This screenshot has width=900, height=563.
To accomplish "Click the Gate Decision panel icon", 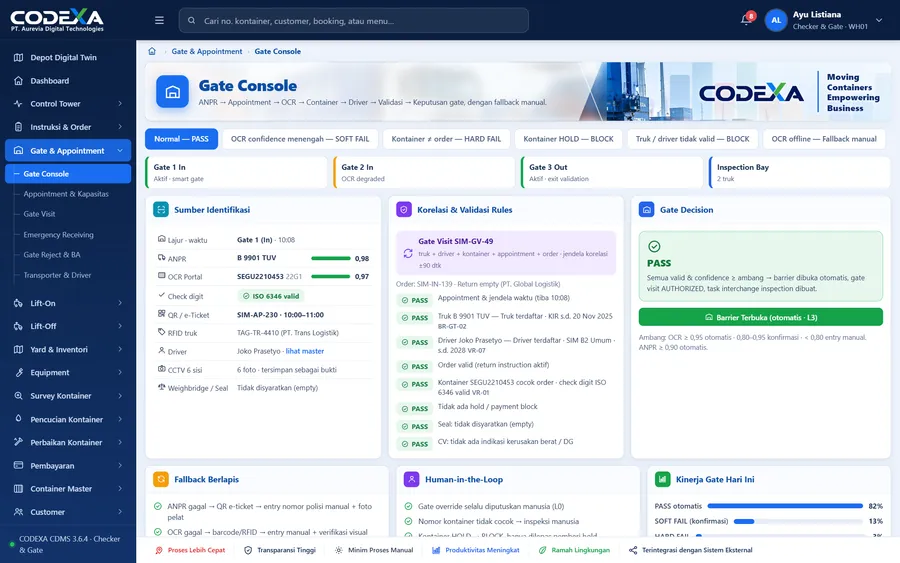I will click(646, 209).
